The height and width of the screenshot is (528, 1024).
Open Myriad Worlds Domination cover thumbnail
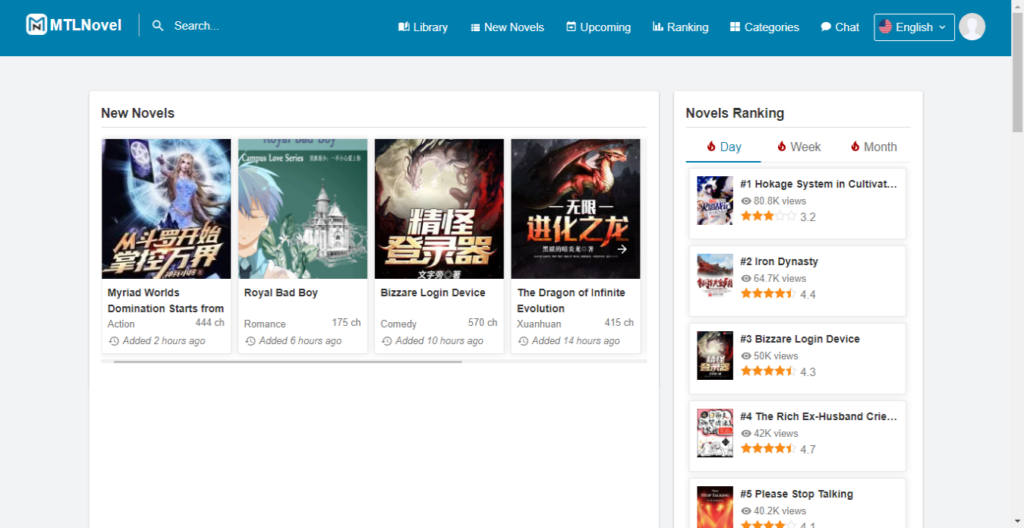(167, 208)
